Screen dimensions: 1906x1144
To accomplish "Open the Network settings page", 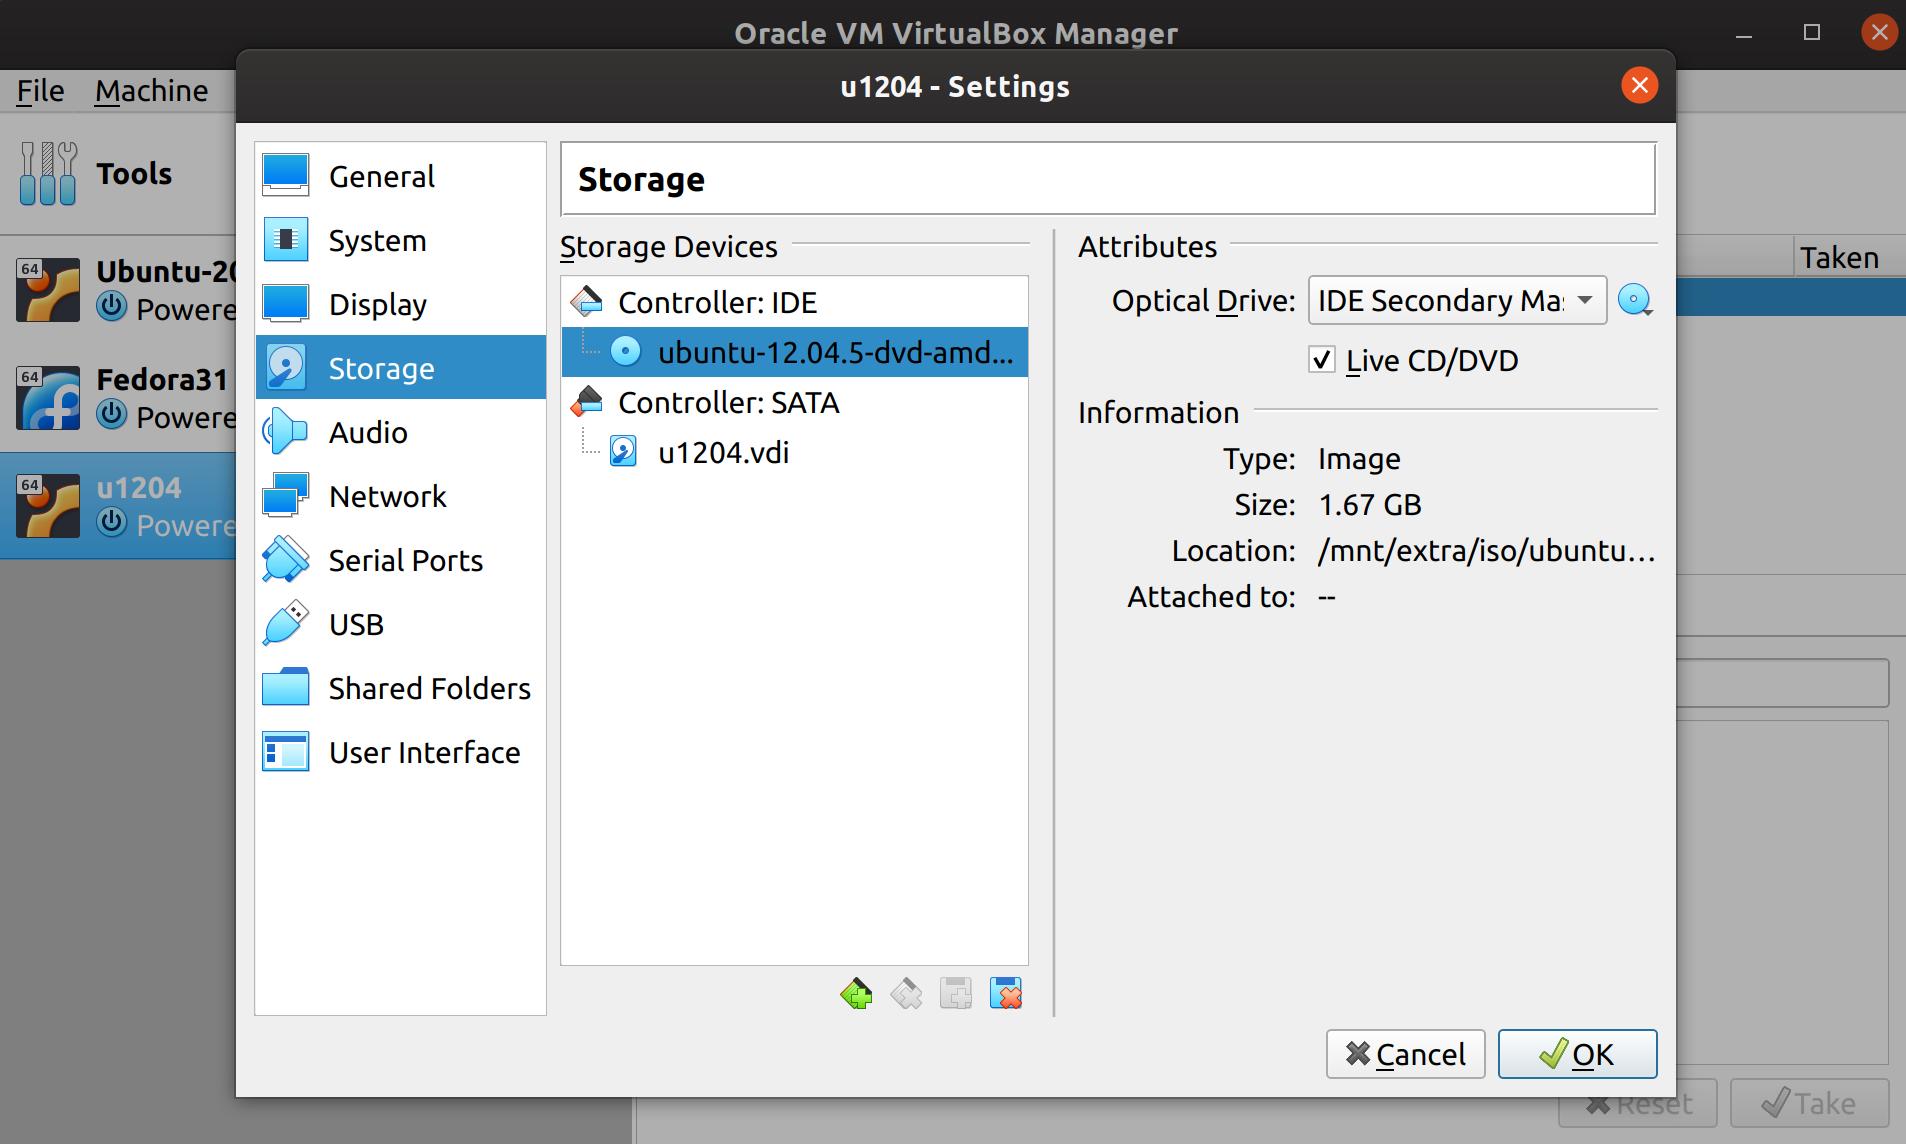I will (400, 496).
